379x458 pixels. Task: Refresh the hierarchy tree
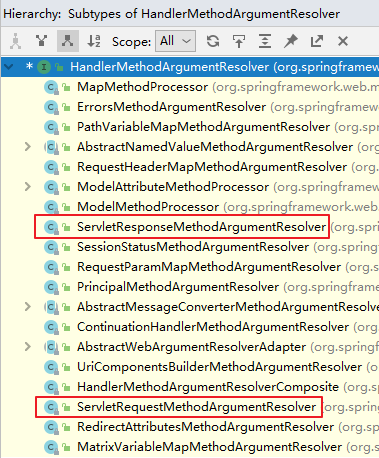[213, 41]
